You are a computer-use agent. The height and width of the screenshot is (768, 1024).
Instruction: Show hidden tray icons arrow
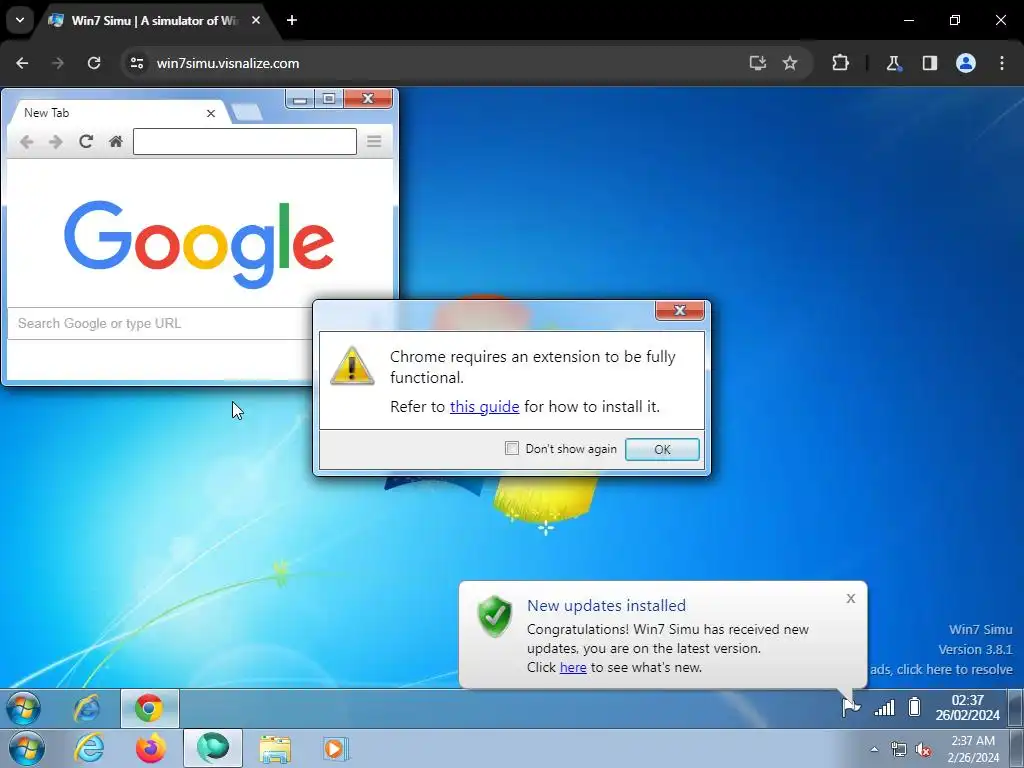874,749
